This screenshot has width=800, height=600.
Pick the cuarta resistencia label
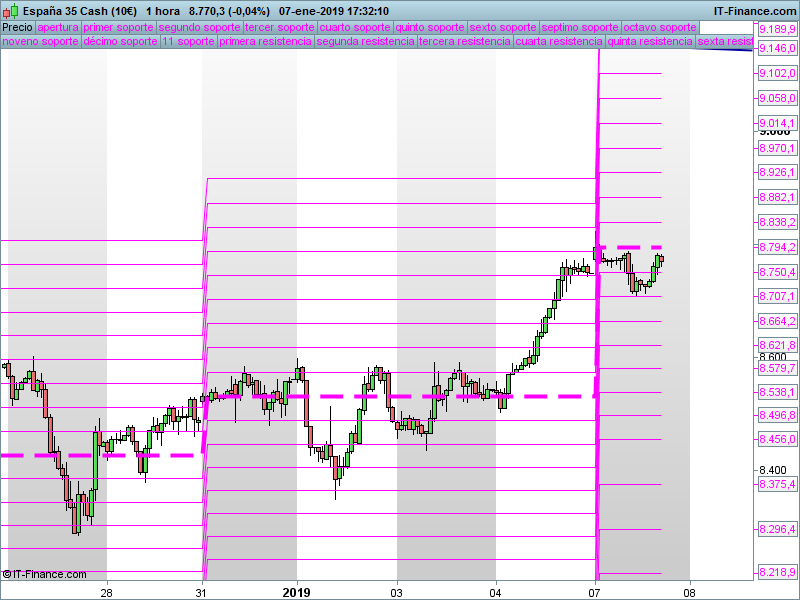[x=560, y=41]
